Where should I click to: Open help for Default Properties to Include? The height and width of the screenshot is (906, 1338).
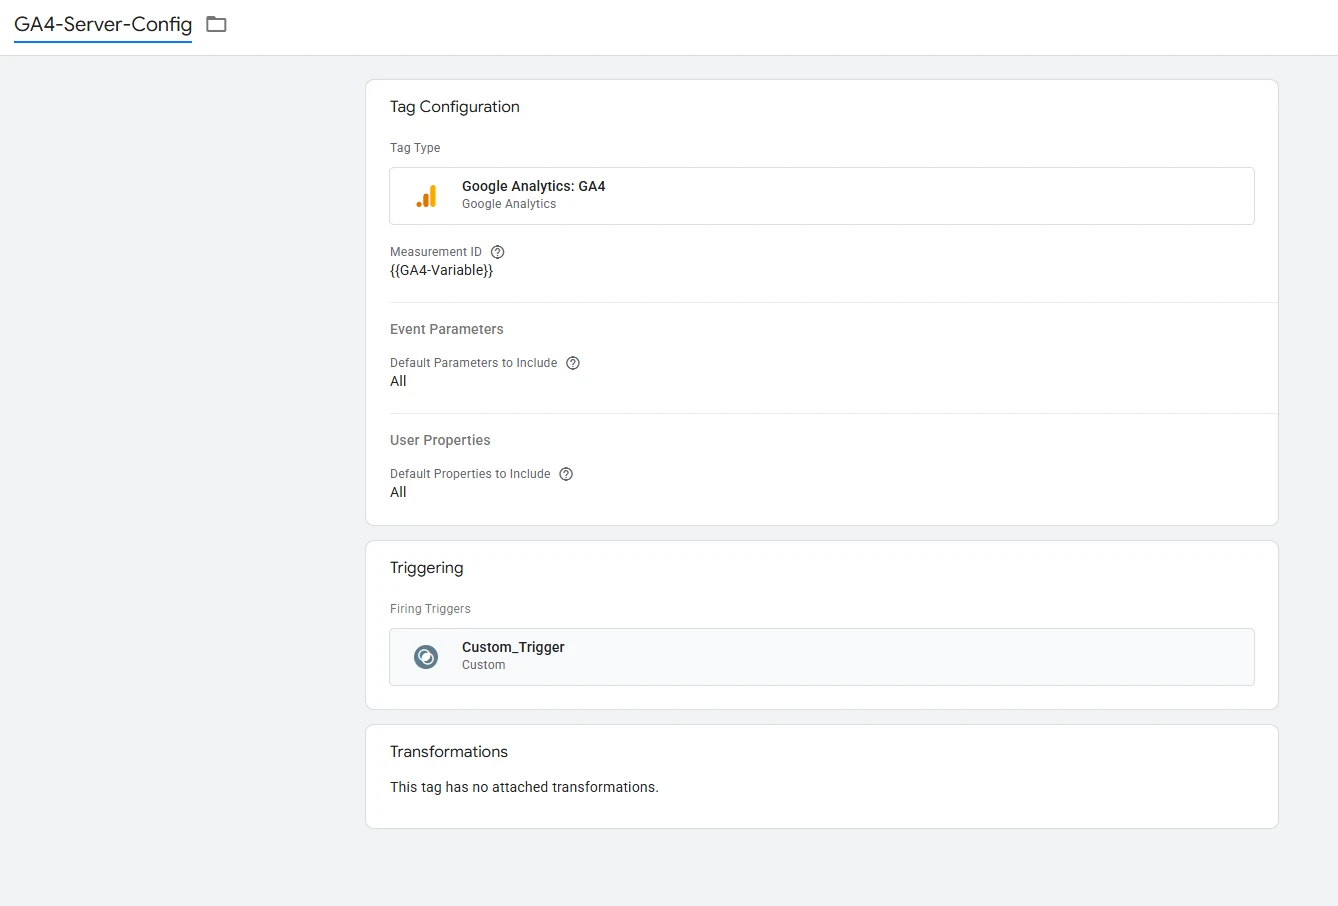[566, 474]
